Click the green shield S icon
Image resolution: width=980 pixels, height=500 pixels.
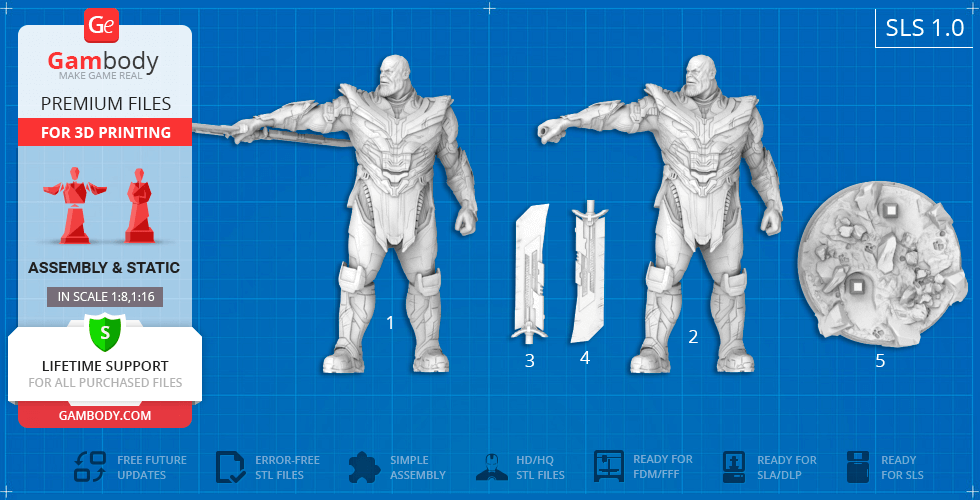point(105,333)
